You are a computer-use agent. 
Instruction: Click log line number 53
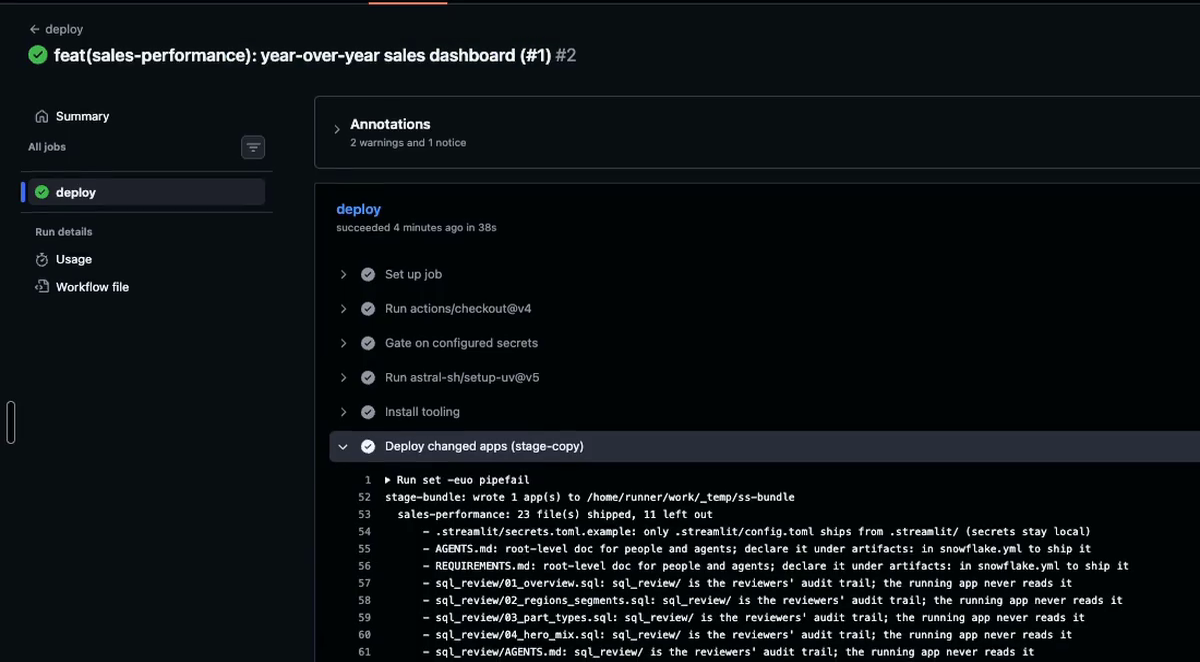click(x=364, y=514)
